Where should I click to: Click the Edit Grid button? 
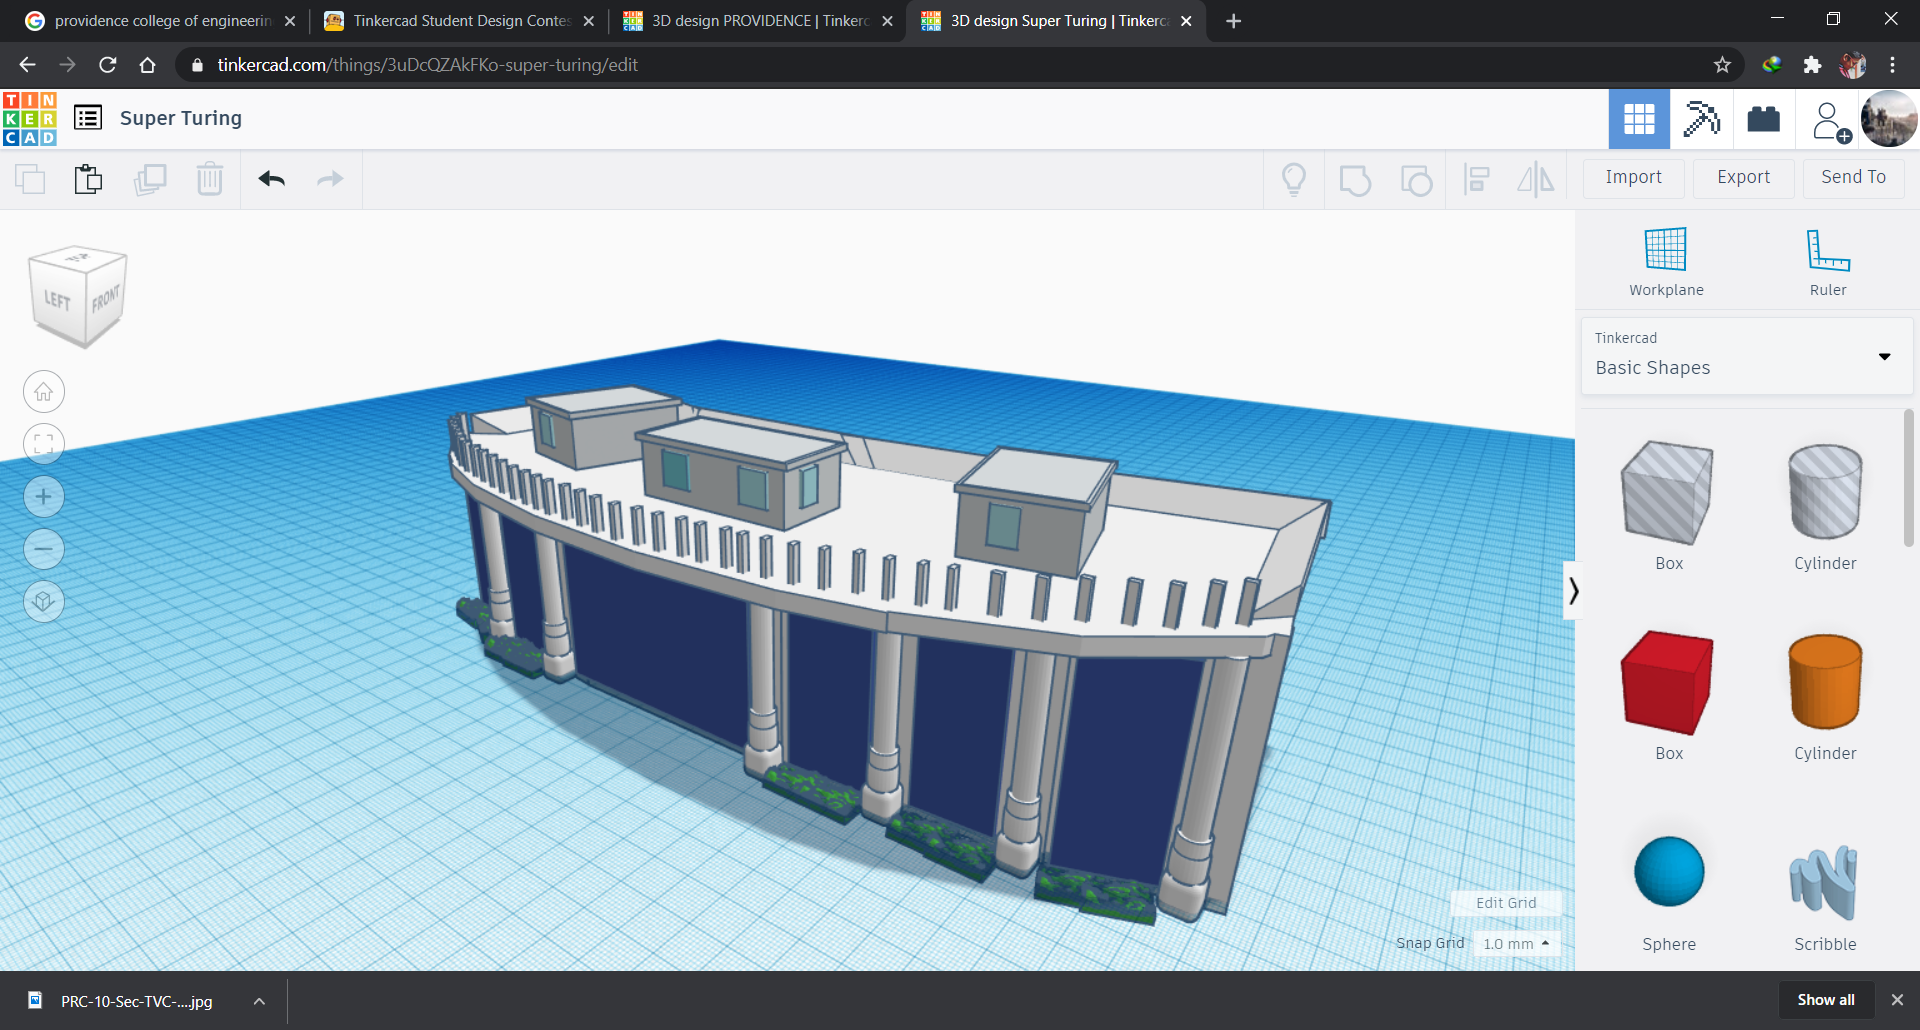1506,903
